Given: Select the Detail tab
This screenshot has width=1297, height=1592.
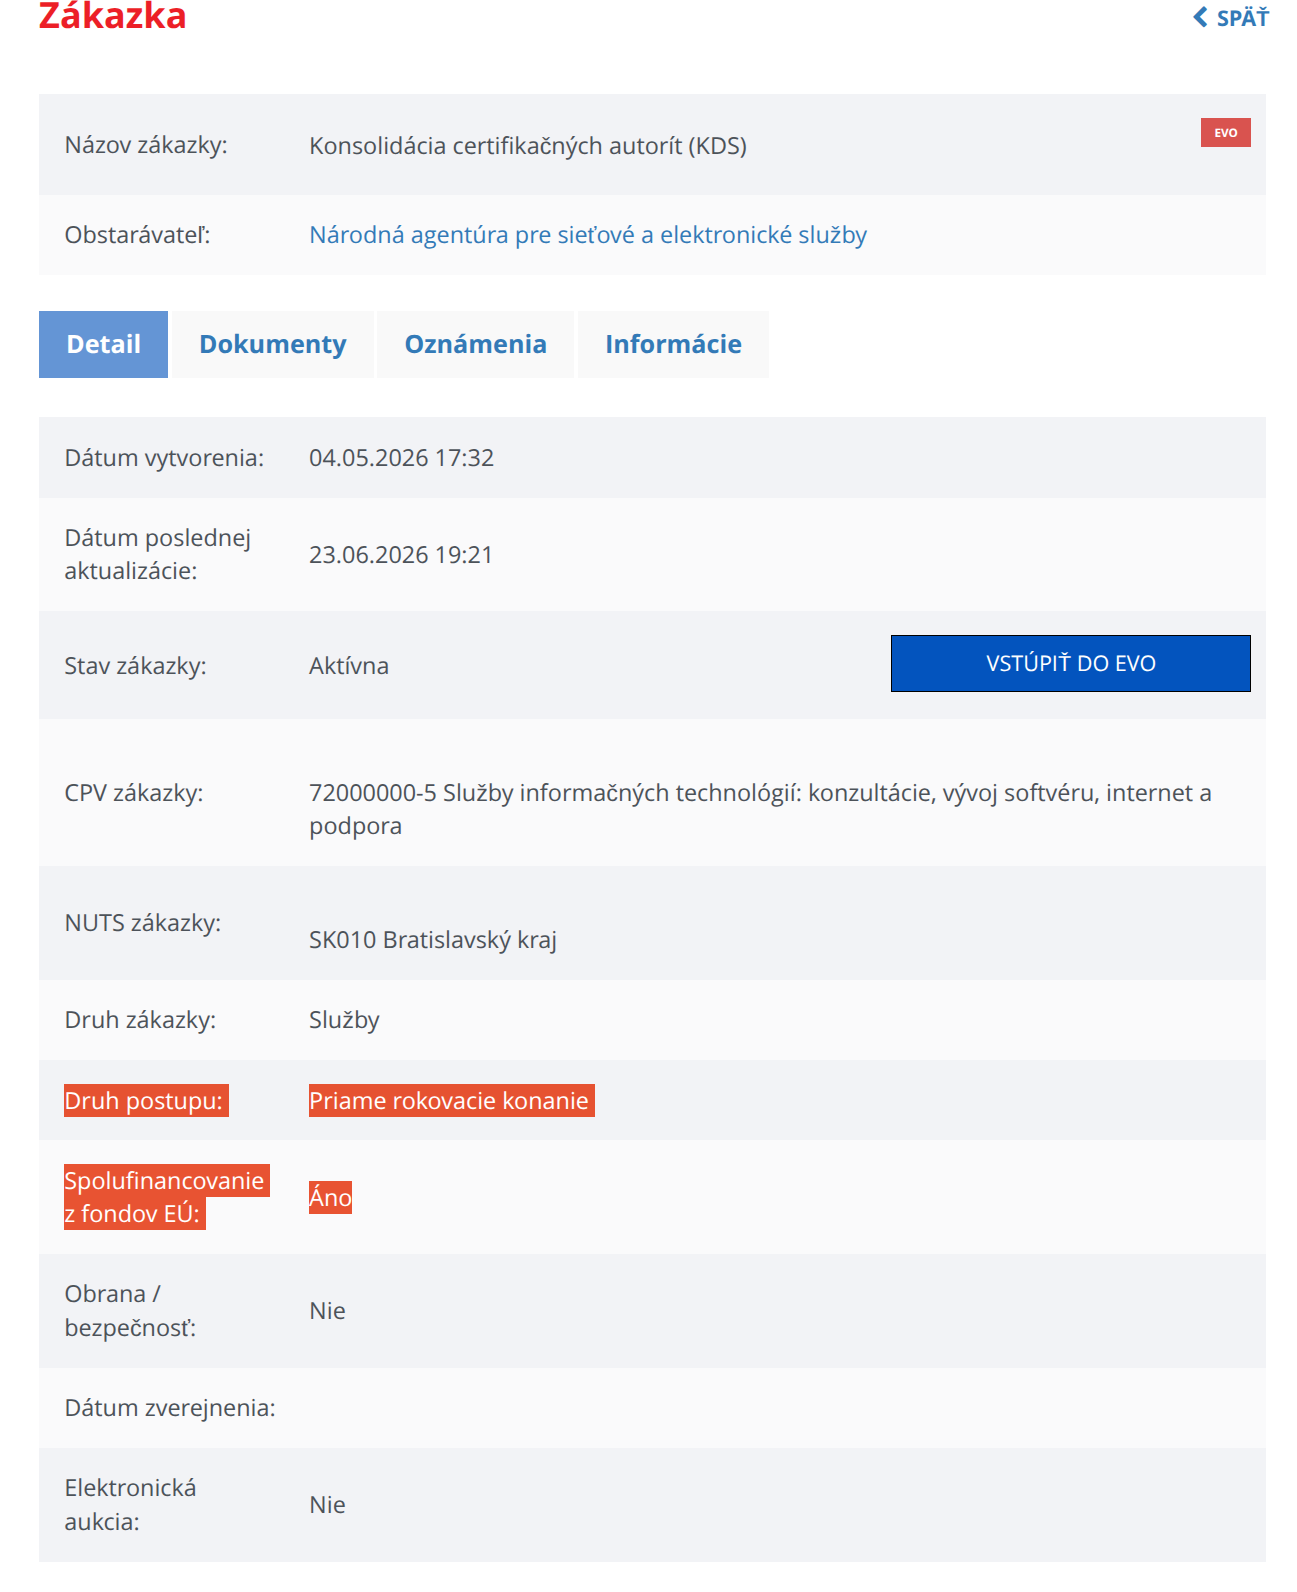Looking at the screenshot, I should point(103,344).
